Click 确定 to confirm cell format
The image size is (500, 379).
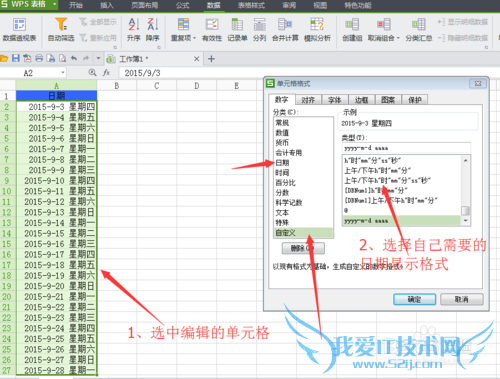(x=414, y=299)
